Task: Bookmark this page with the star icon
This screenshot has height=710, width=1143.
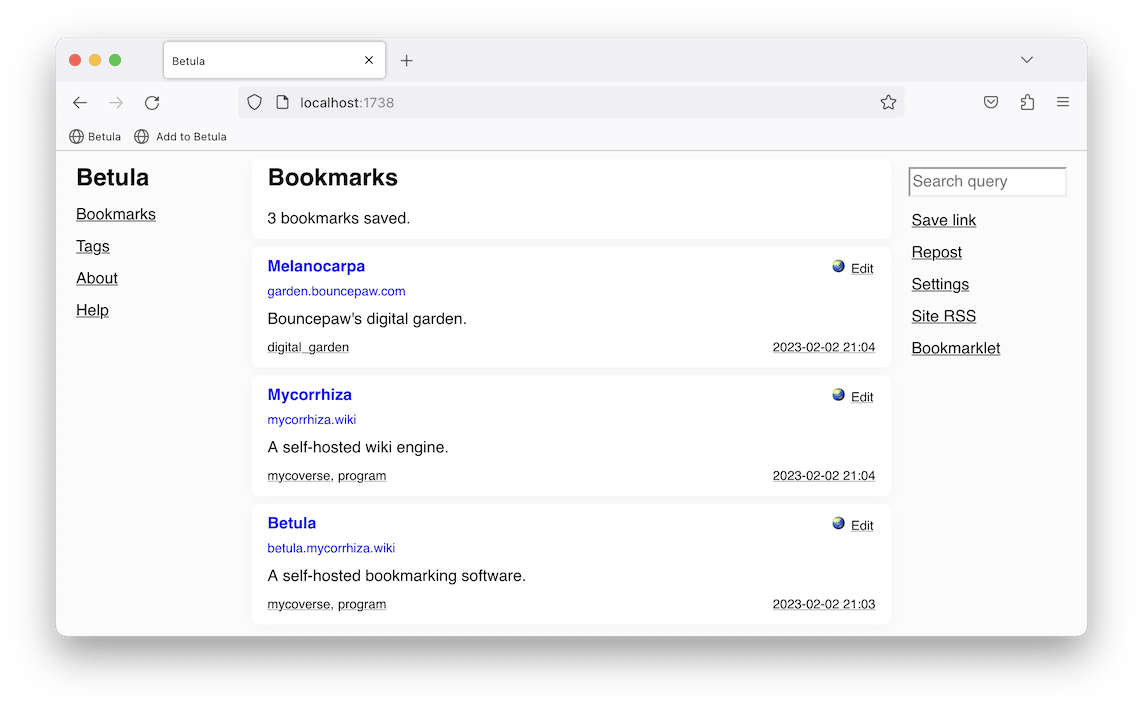Action: click(888, 103)
